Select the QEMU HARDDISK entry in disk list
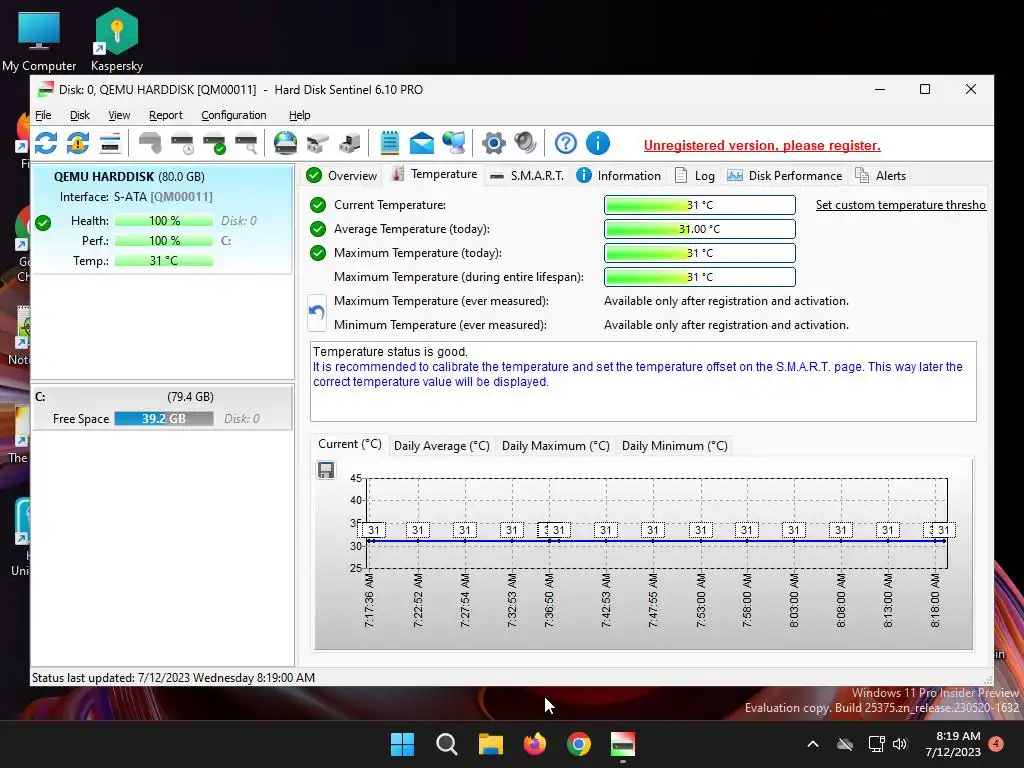1024x768 pixels. (162, 219)
